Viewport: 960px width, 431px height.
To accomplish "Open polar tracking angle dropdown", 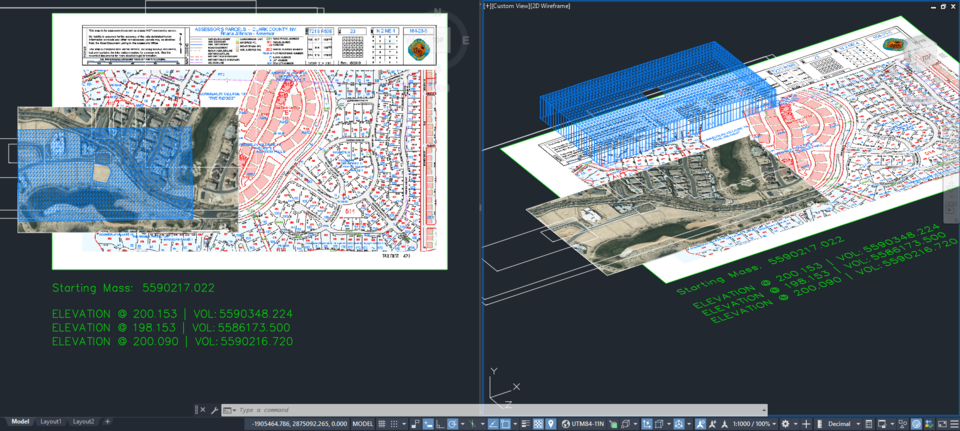I will tap(462, 424).
